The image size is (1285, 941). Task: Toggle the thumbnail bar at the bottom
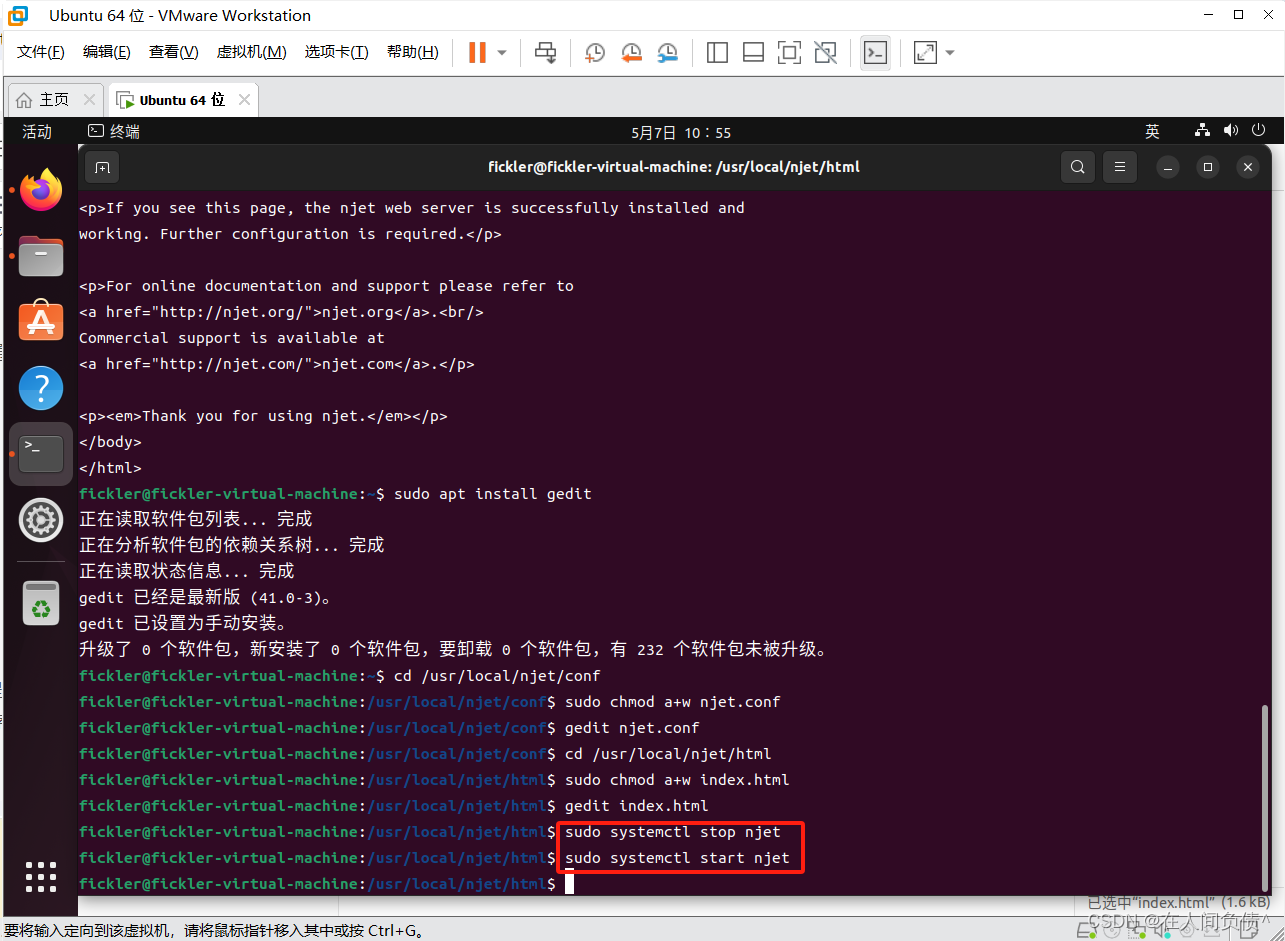(x=753, y=53)
